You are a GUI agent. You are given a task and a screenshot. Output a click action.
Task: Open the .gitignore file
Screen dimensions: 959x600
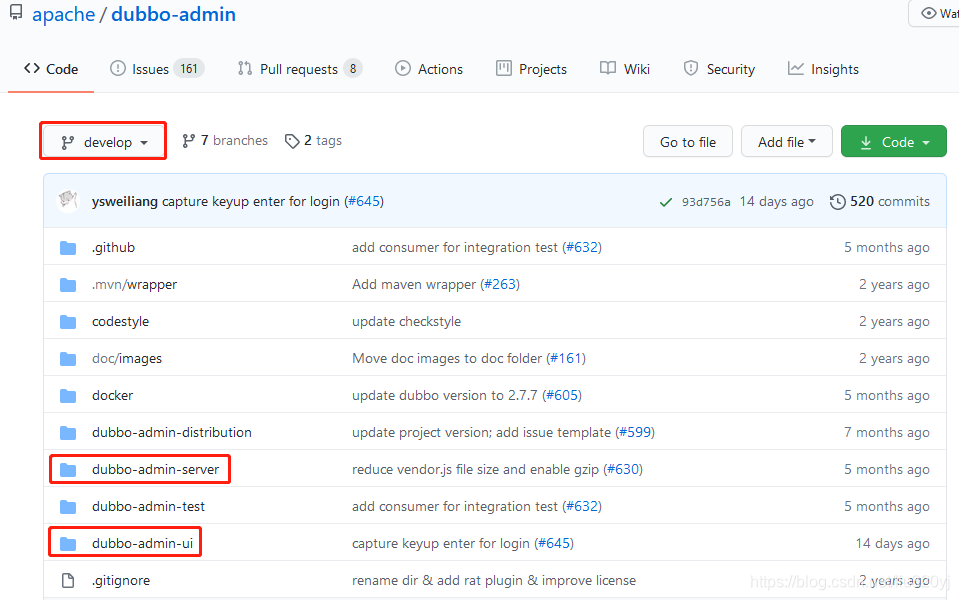click(121, 580)
